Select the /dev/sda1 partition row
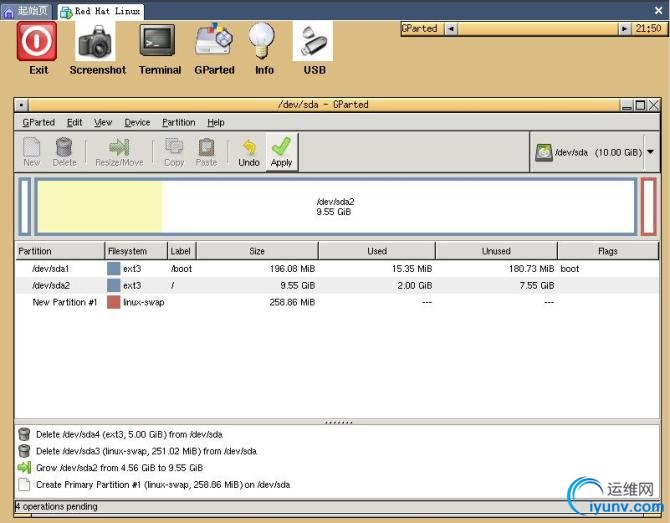This screenshot has width=670, height=523. (x=338, y=269)
